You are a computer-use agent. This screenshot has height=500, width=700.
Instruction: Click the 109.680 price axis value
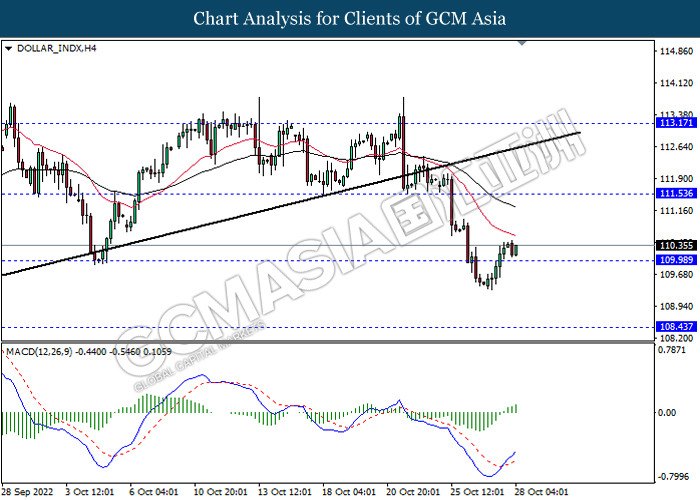(x=676, y=274)
